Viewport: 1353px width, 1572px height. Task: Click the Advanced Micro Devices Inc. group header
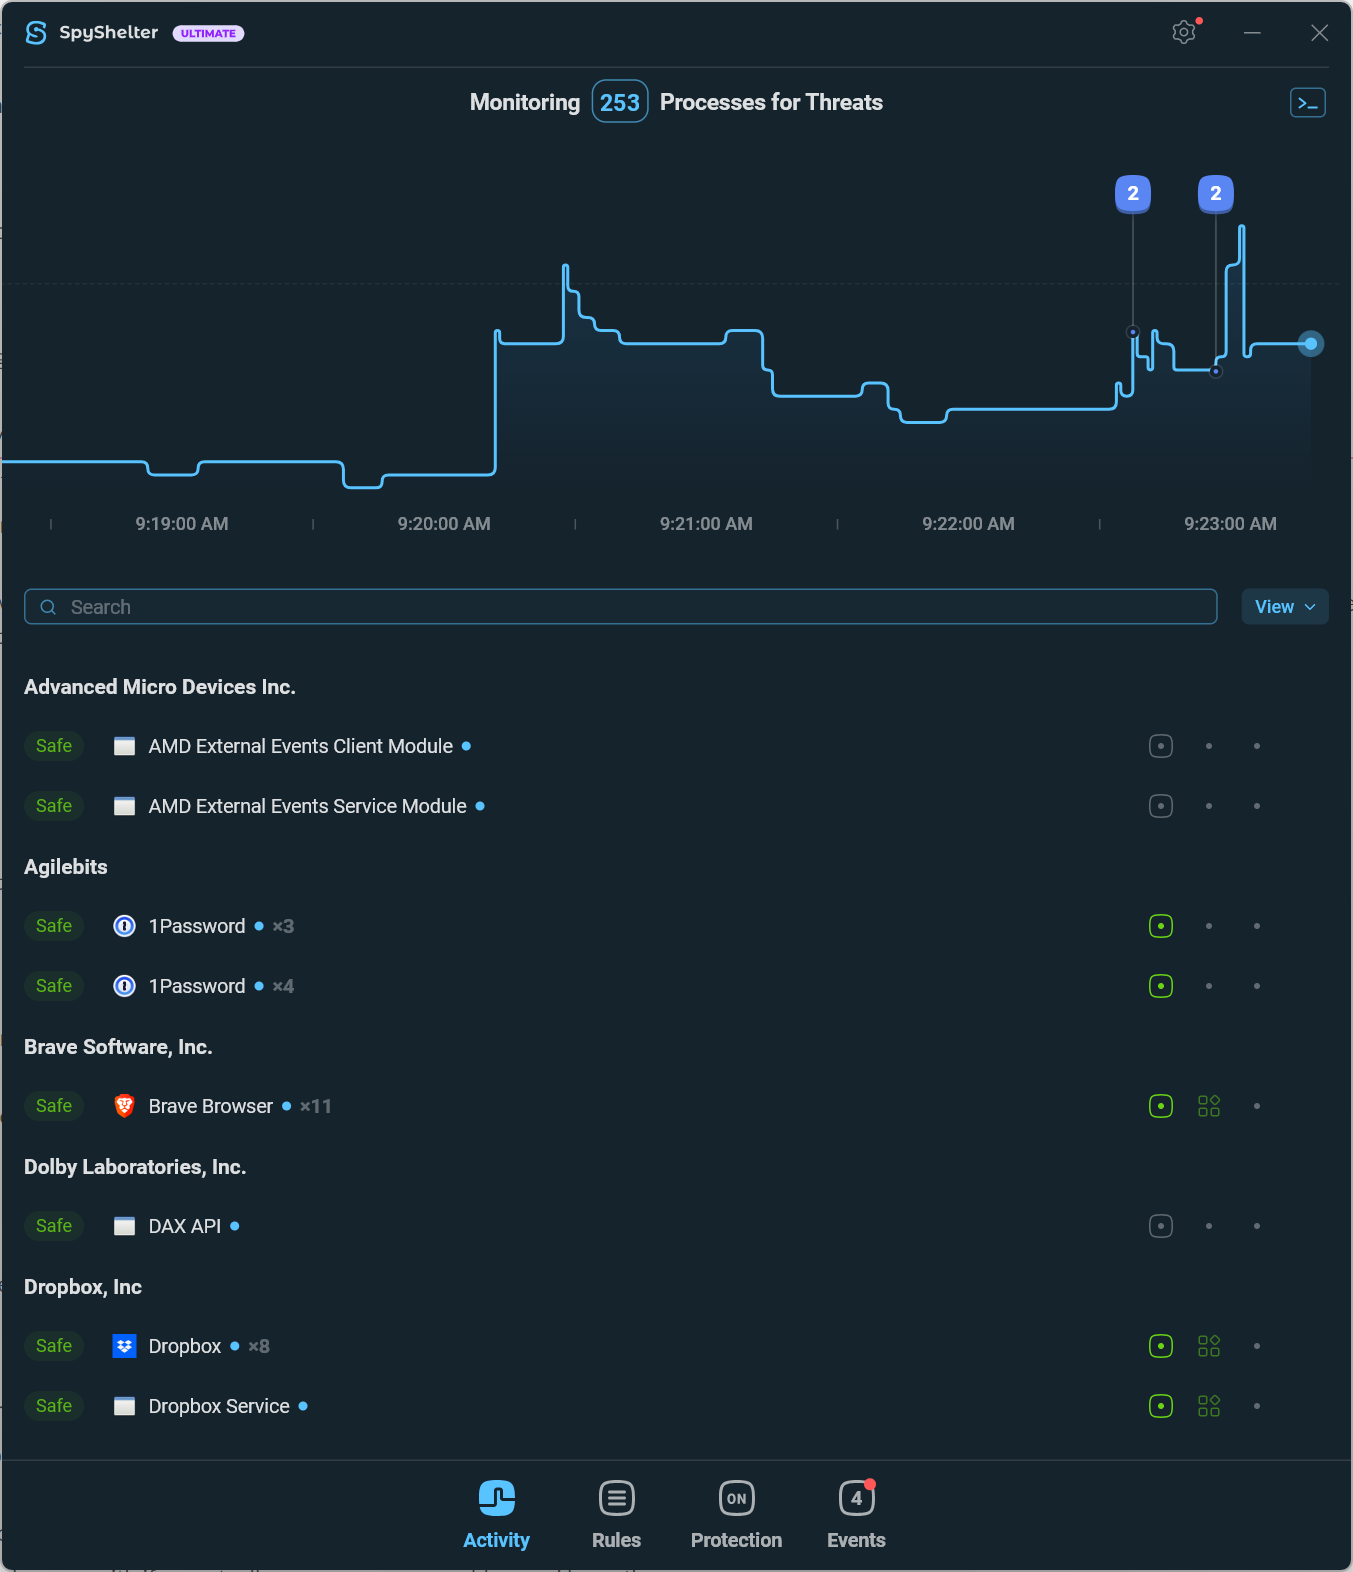(160, 687)
